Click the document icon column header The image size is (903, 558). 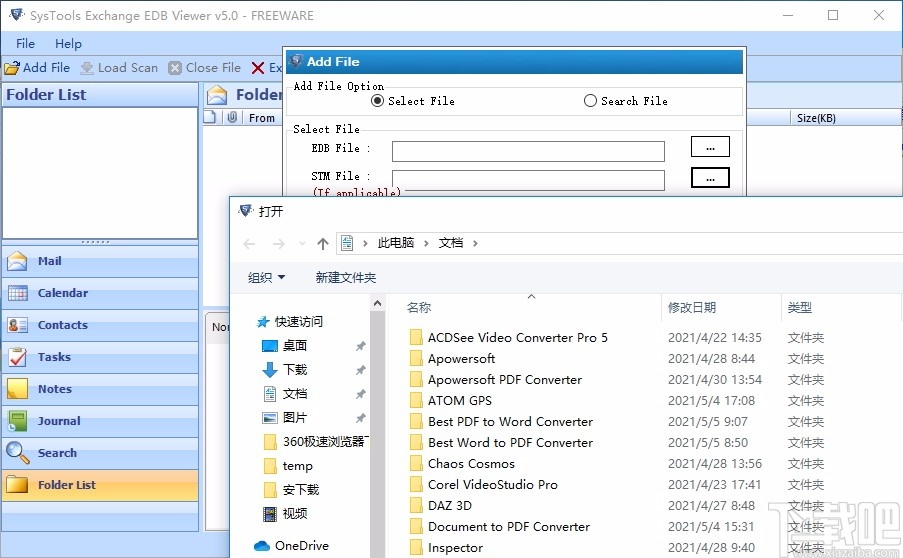point(210,117)
